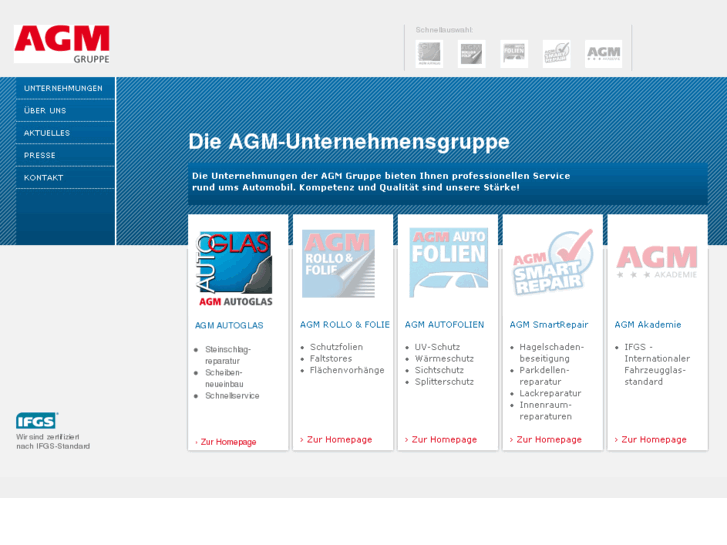This screenshot has height=545, width=727.
Task: Open quick-select Rollo & Folie icon
Action: point(472,54)
